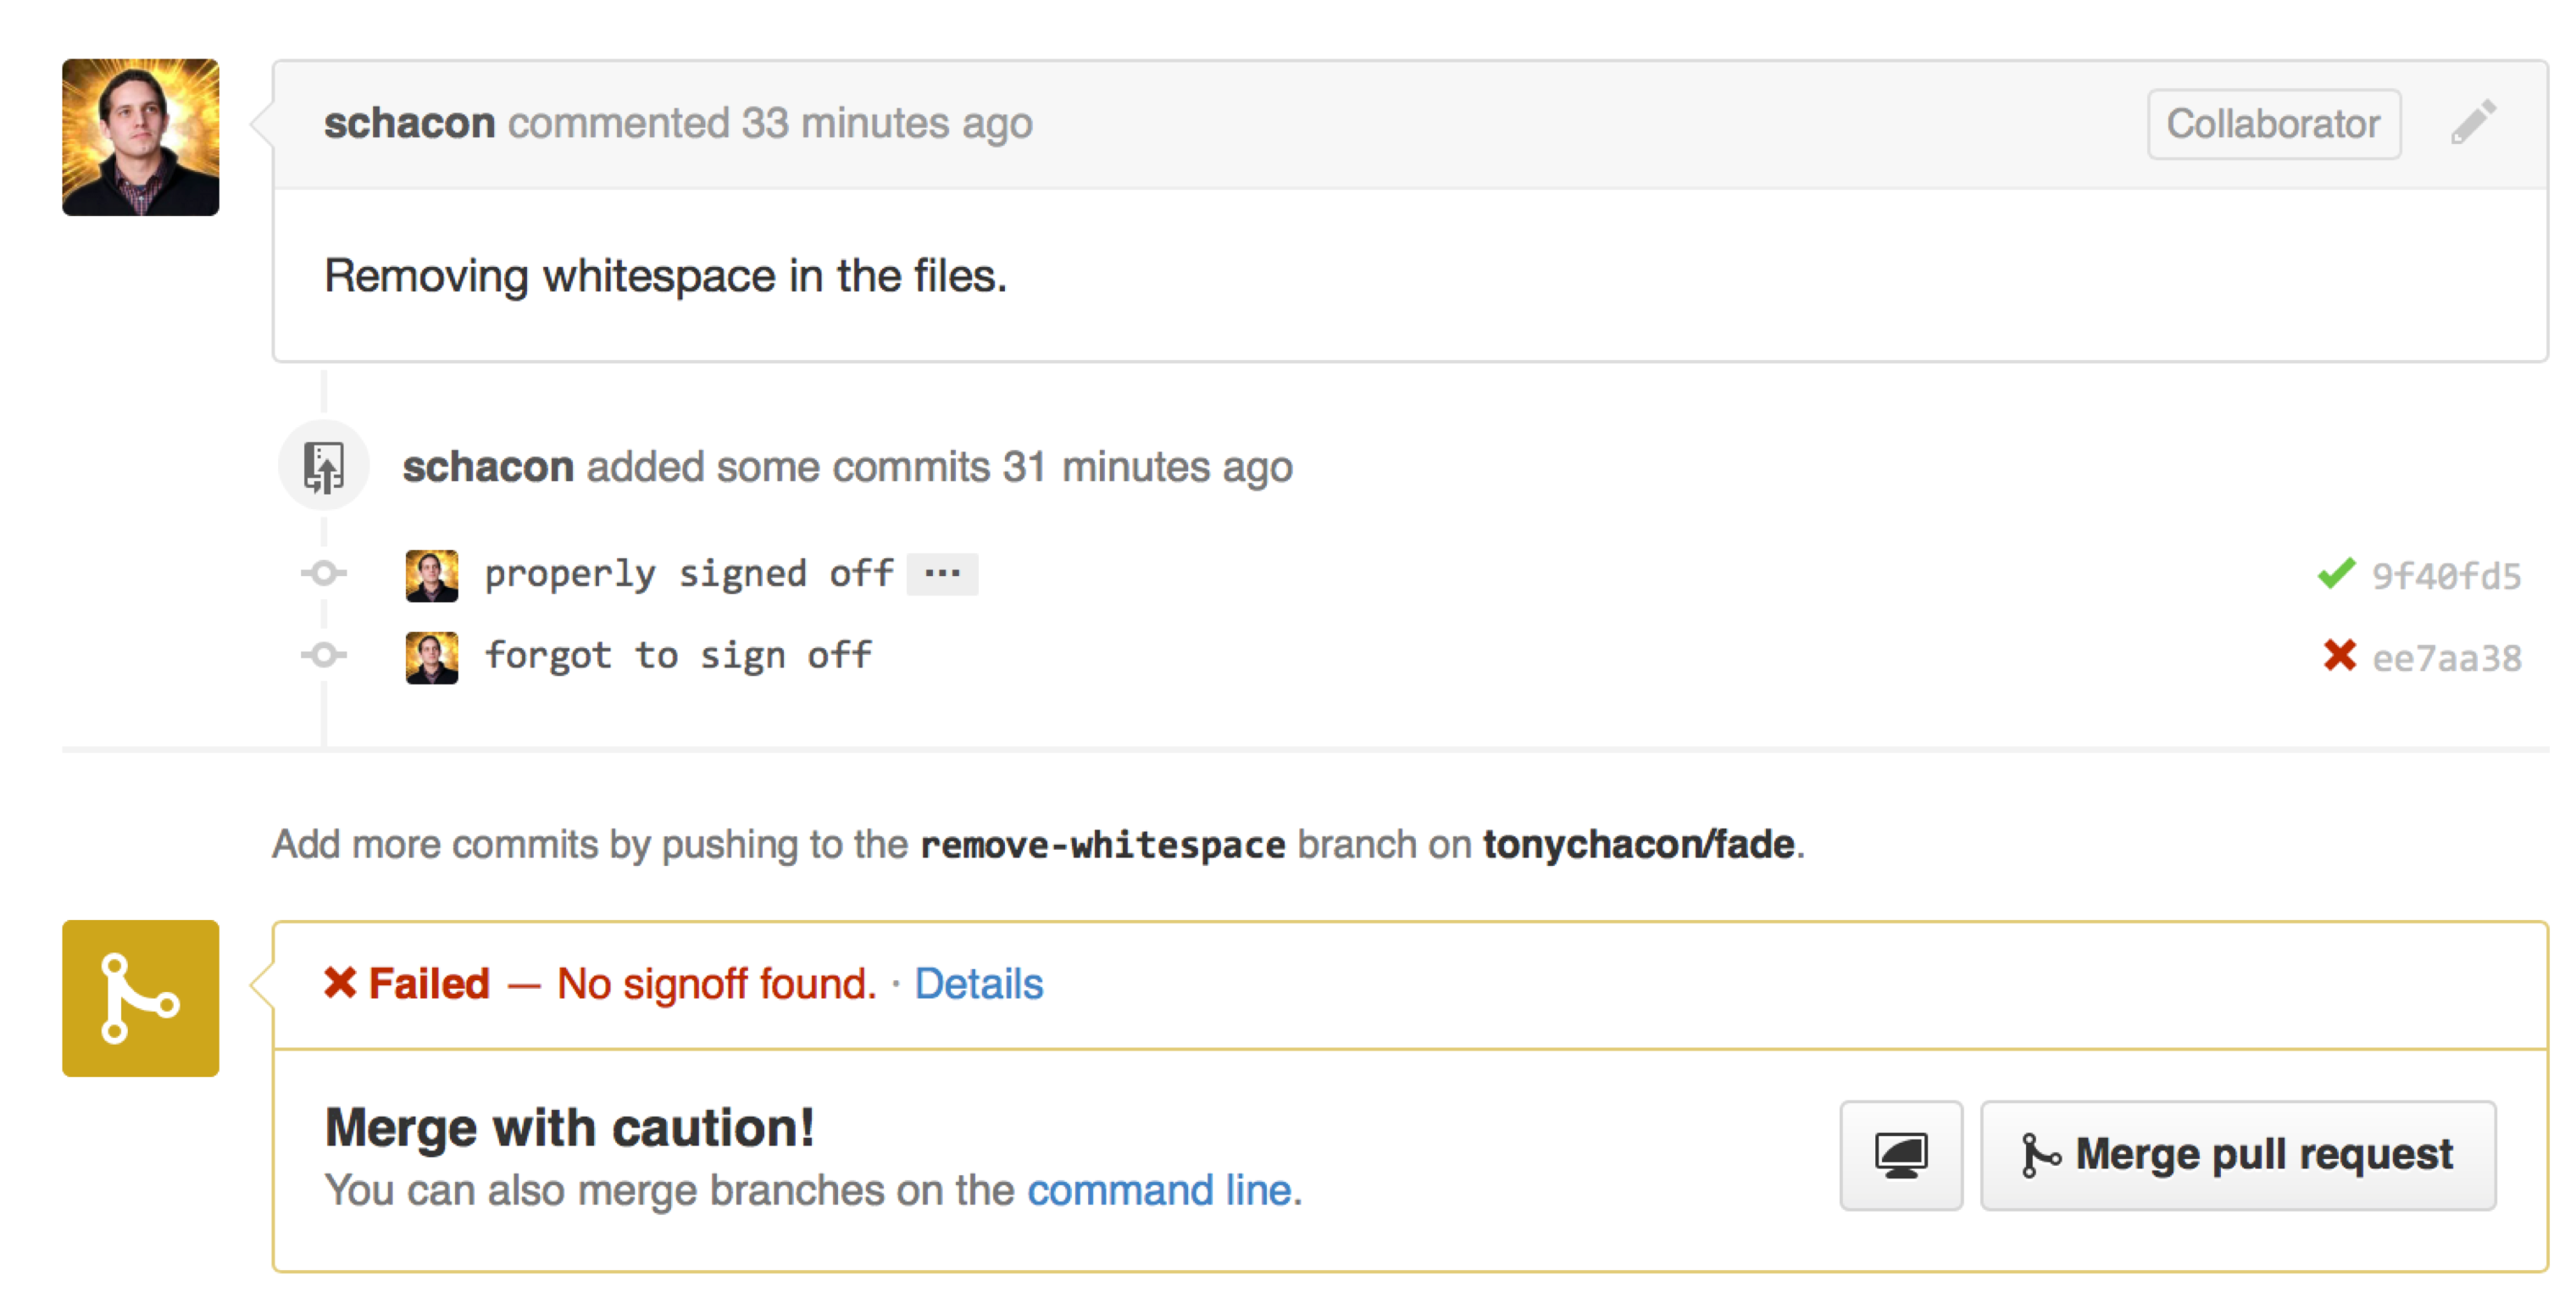2576x1303 pixels.
Task: Click the yellow merge branch icon
Action: tap(140, 998)
